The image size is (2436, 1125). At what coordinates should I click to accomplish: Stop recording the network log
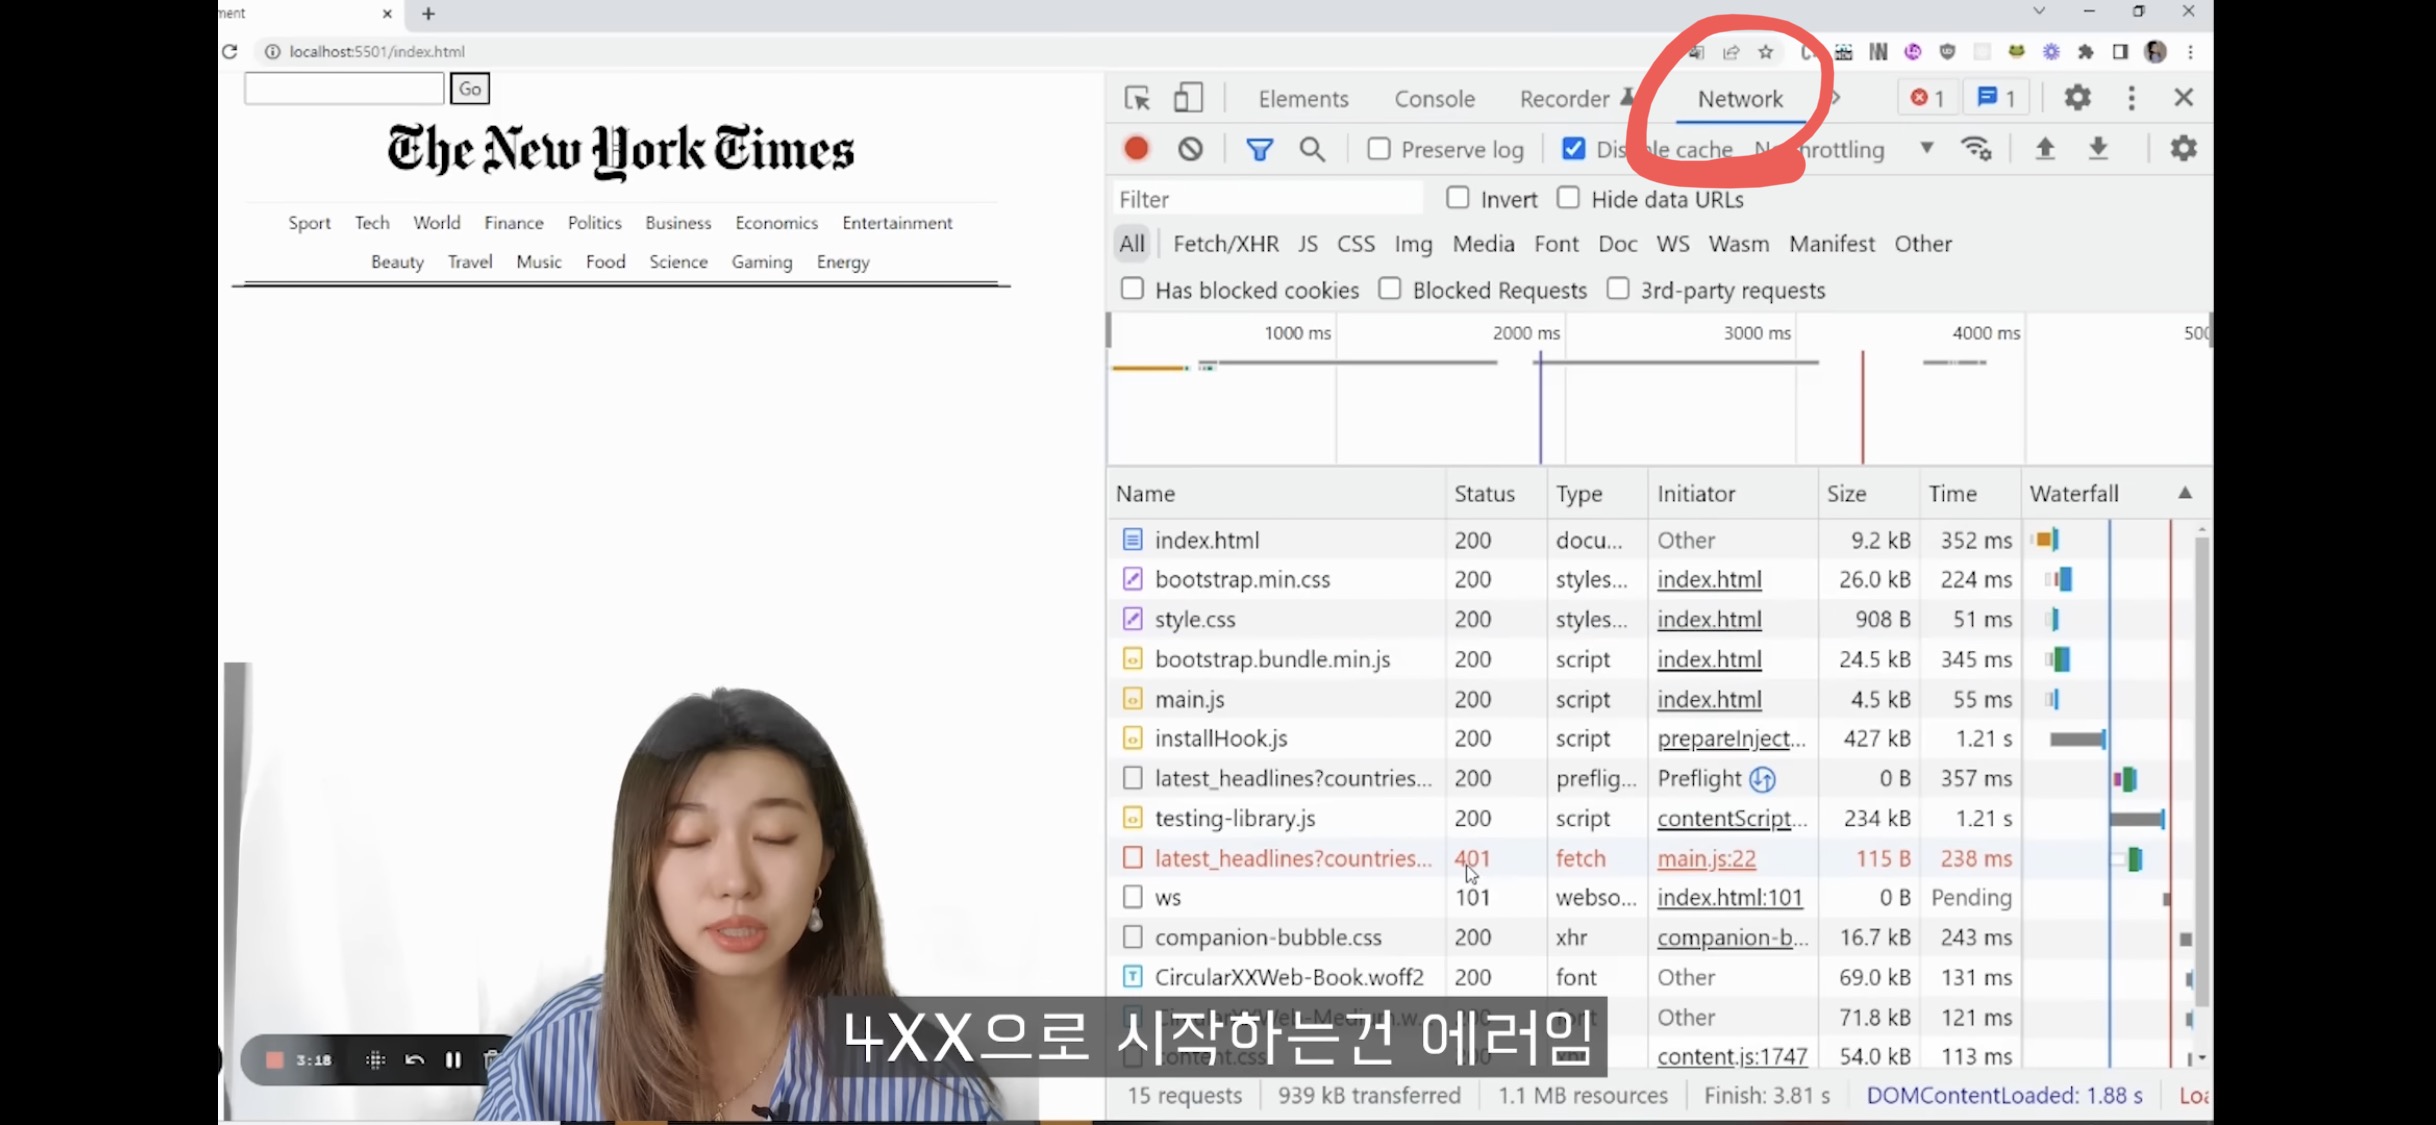coord(1136,149)
